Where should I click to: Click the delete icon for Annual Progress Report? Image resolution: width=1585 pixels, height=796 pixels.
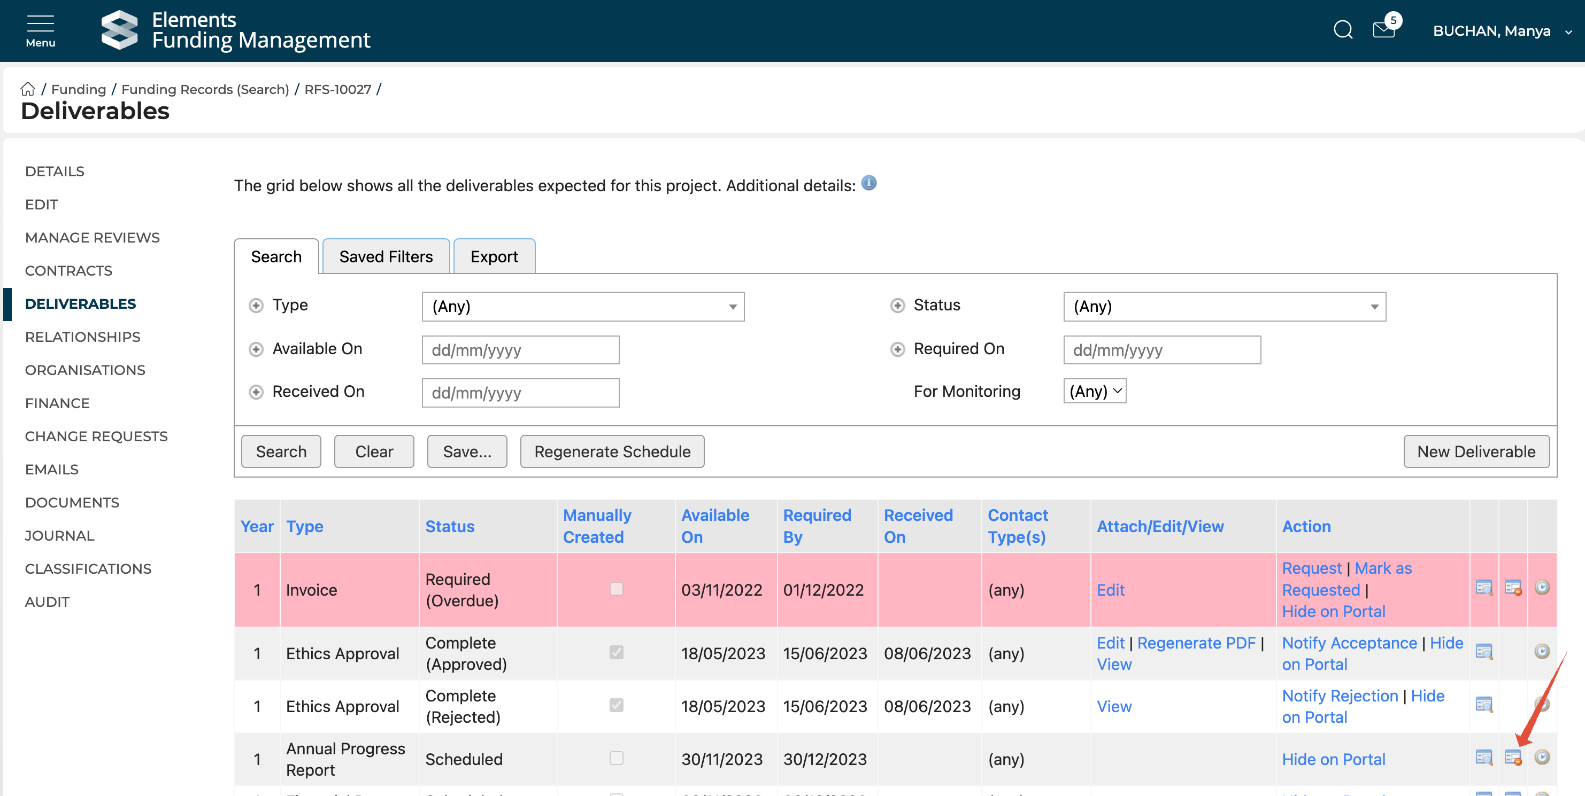point(1513,758)
